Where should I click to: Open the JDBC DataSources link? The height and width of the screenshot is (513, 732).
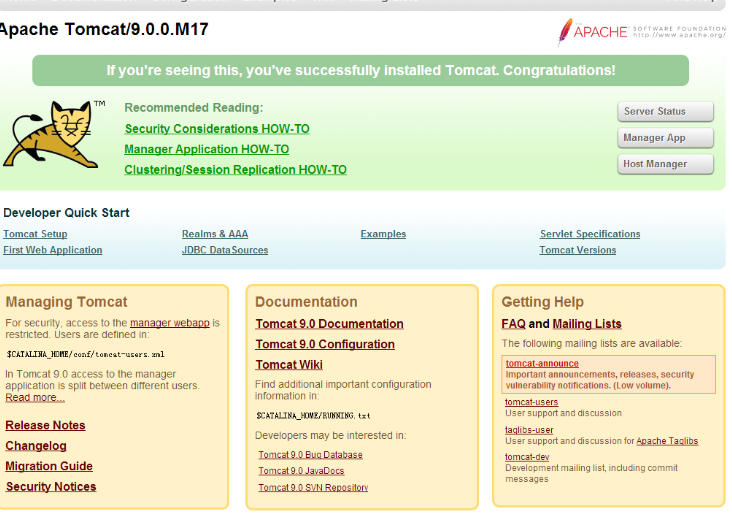pos(224,250)
